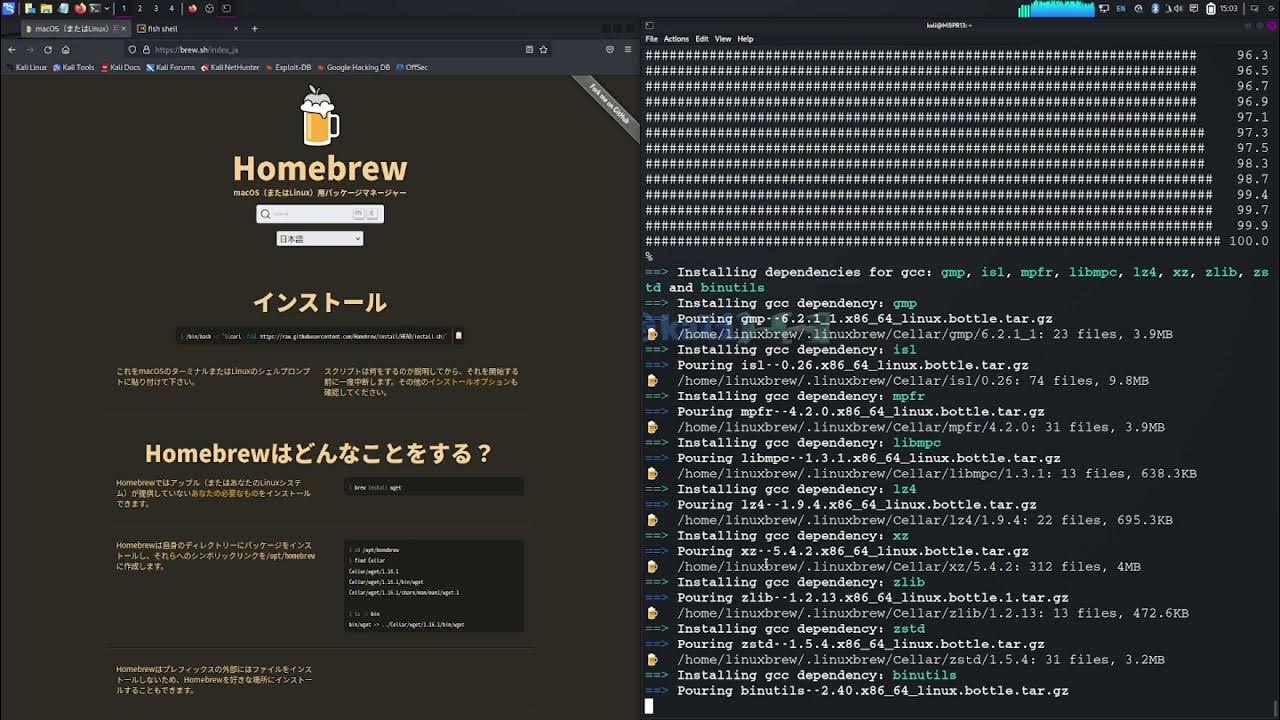Open tracking protection shield icon

[132, 49]
